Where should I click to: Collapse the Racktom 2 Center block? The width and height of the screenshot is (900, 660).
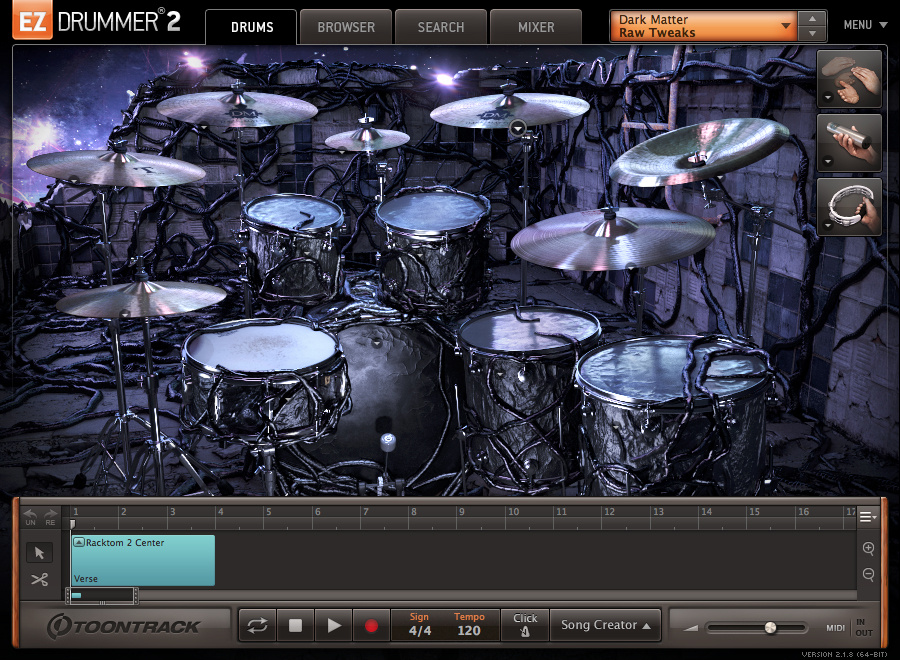coord(80,540)
